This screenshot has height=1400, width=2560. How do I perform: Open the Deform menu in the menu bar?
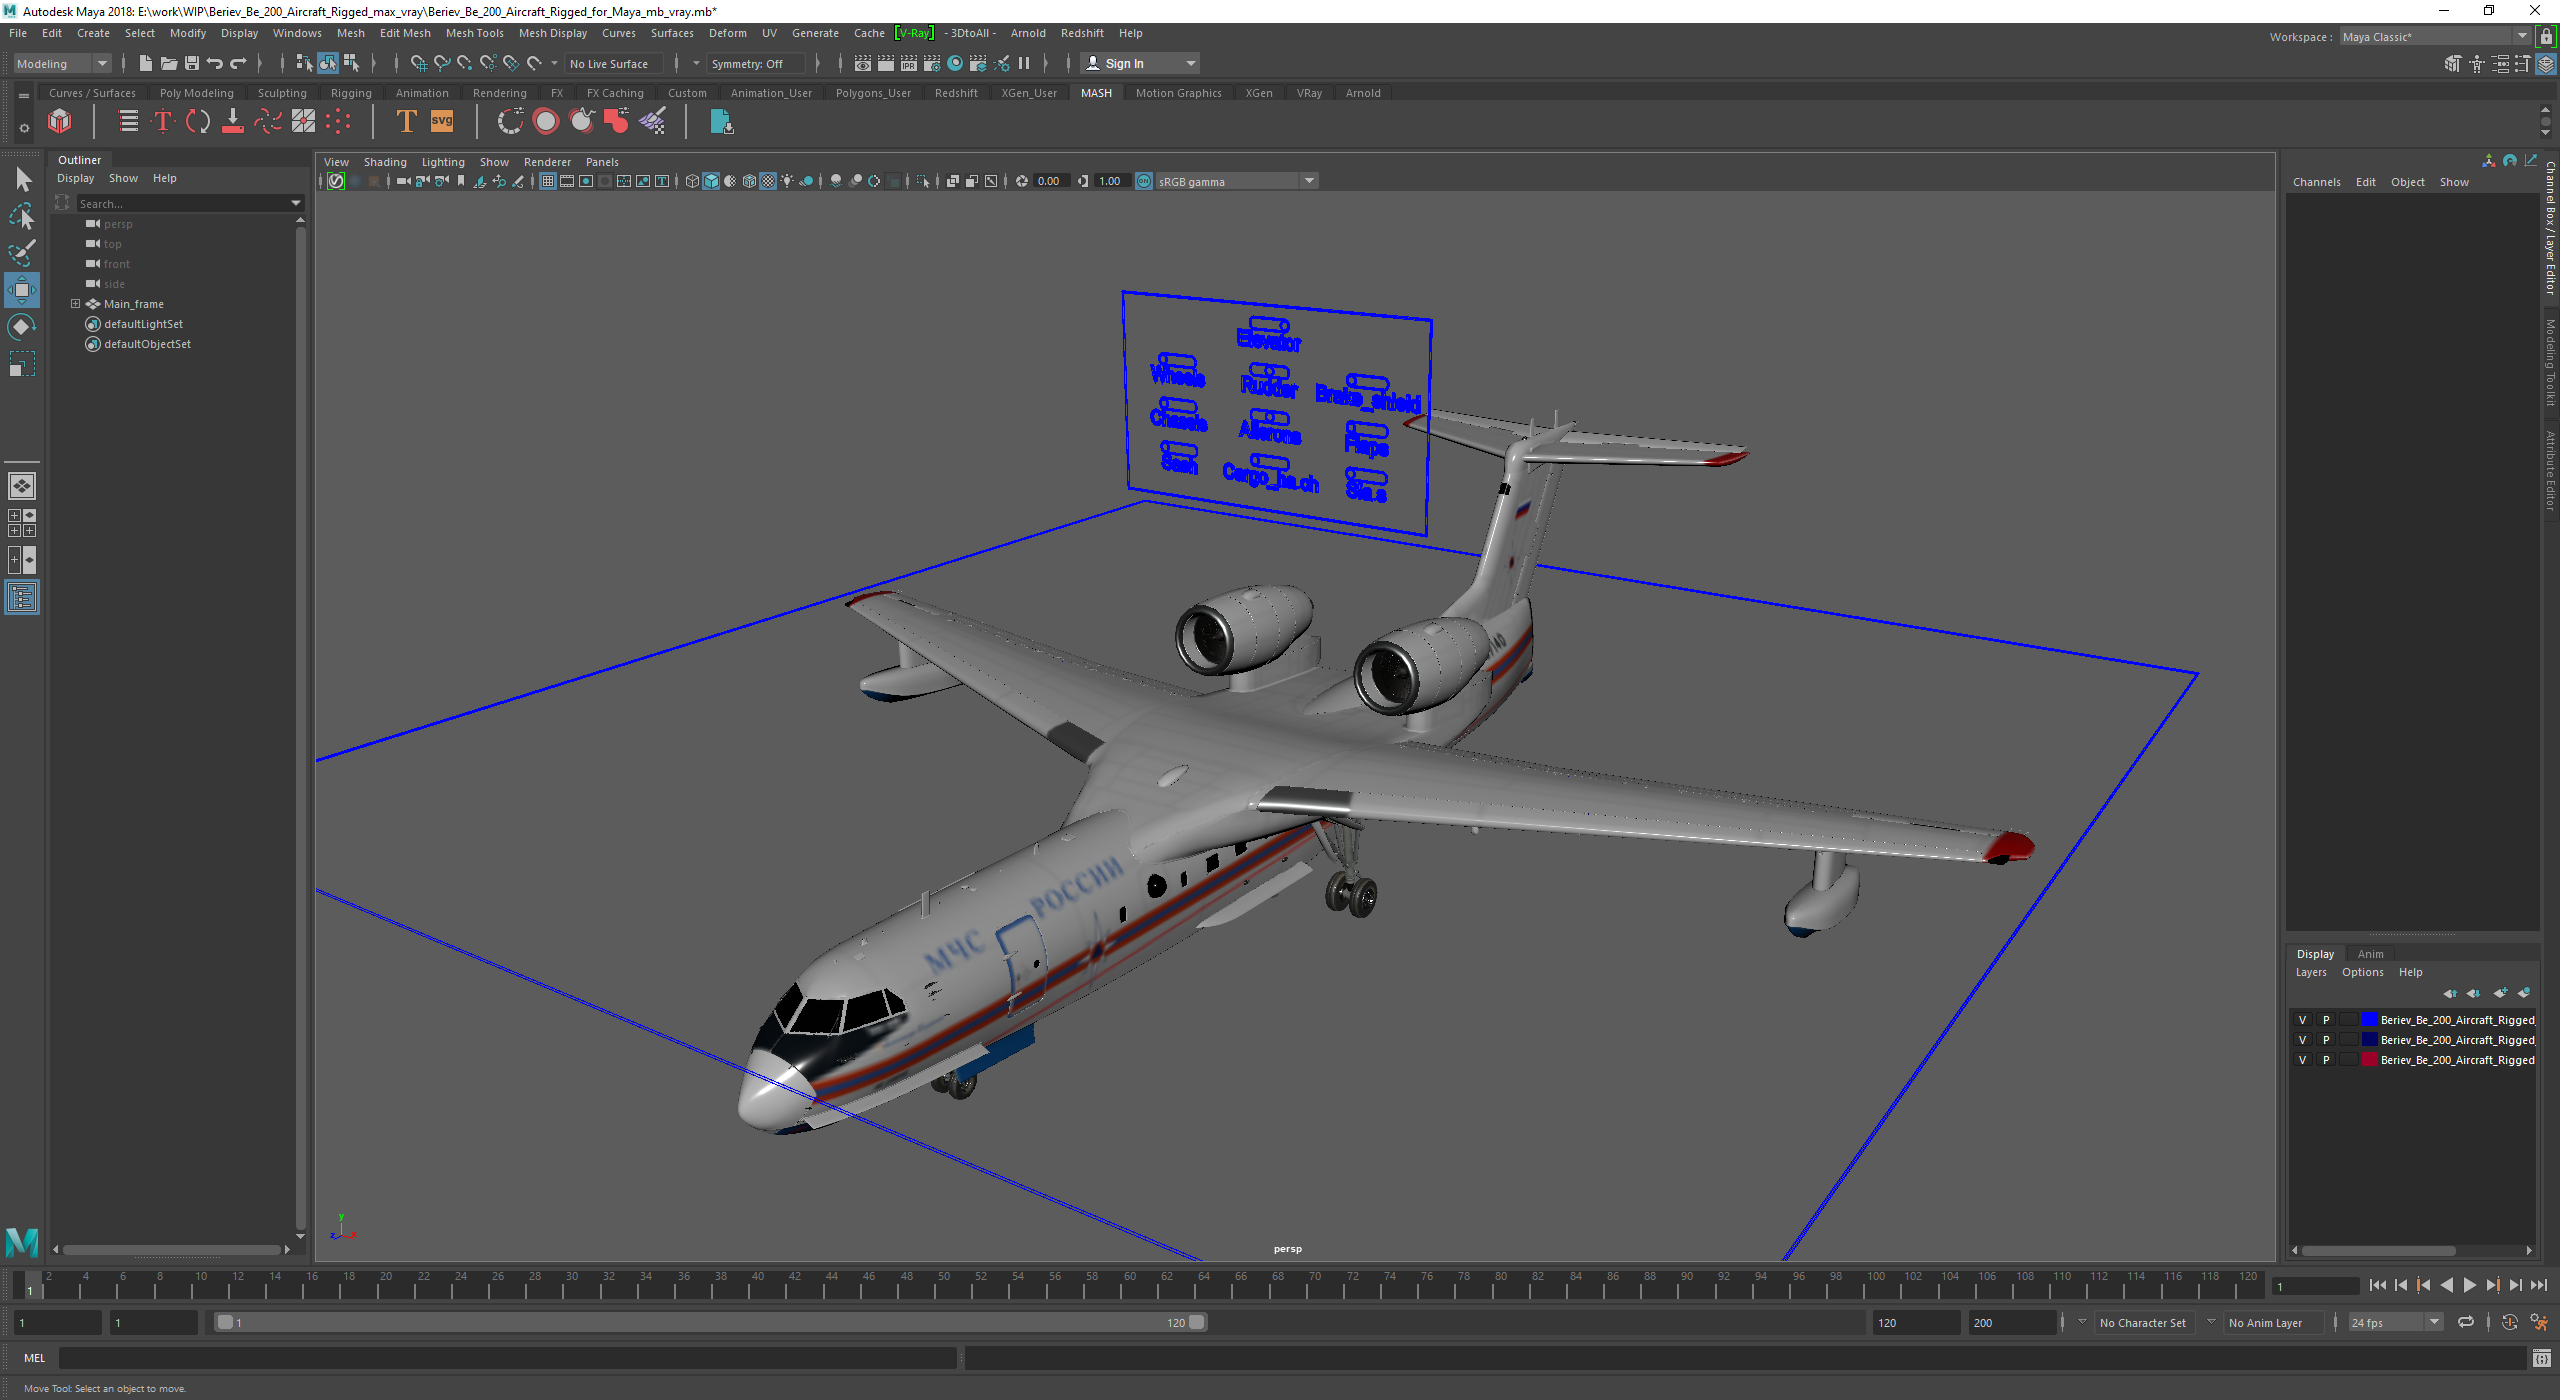pos(727,33)
